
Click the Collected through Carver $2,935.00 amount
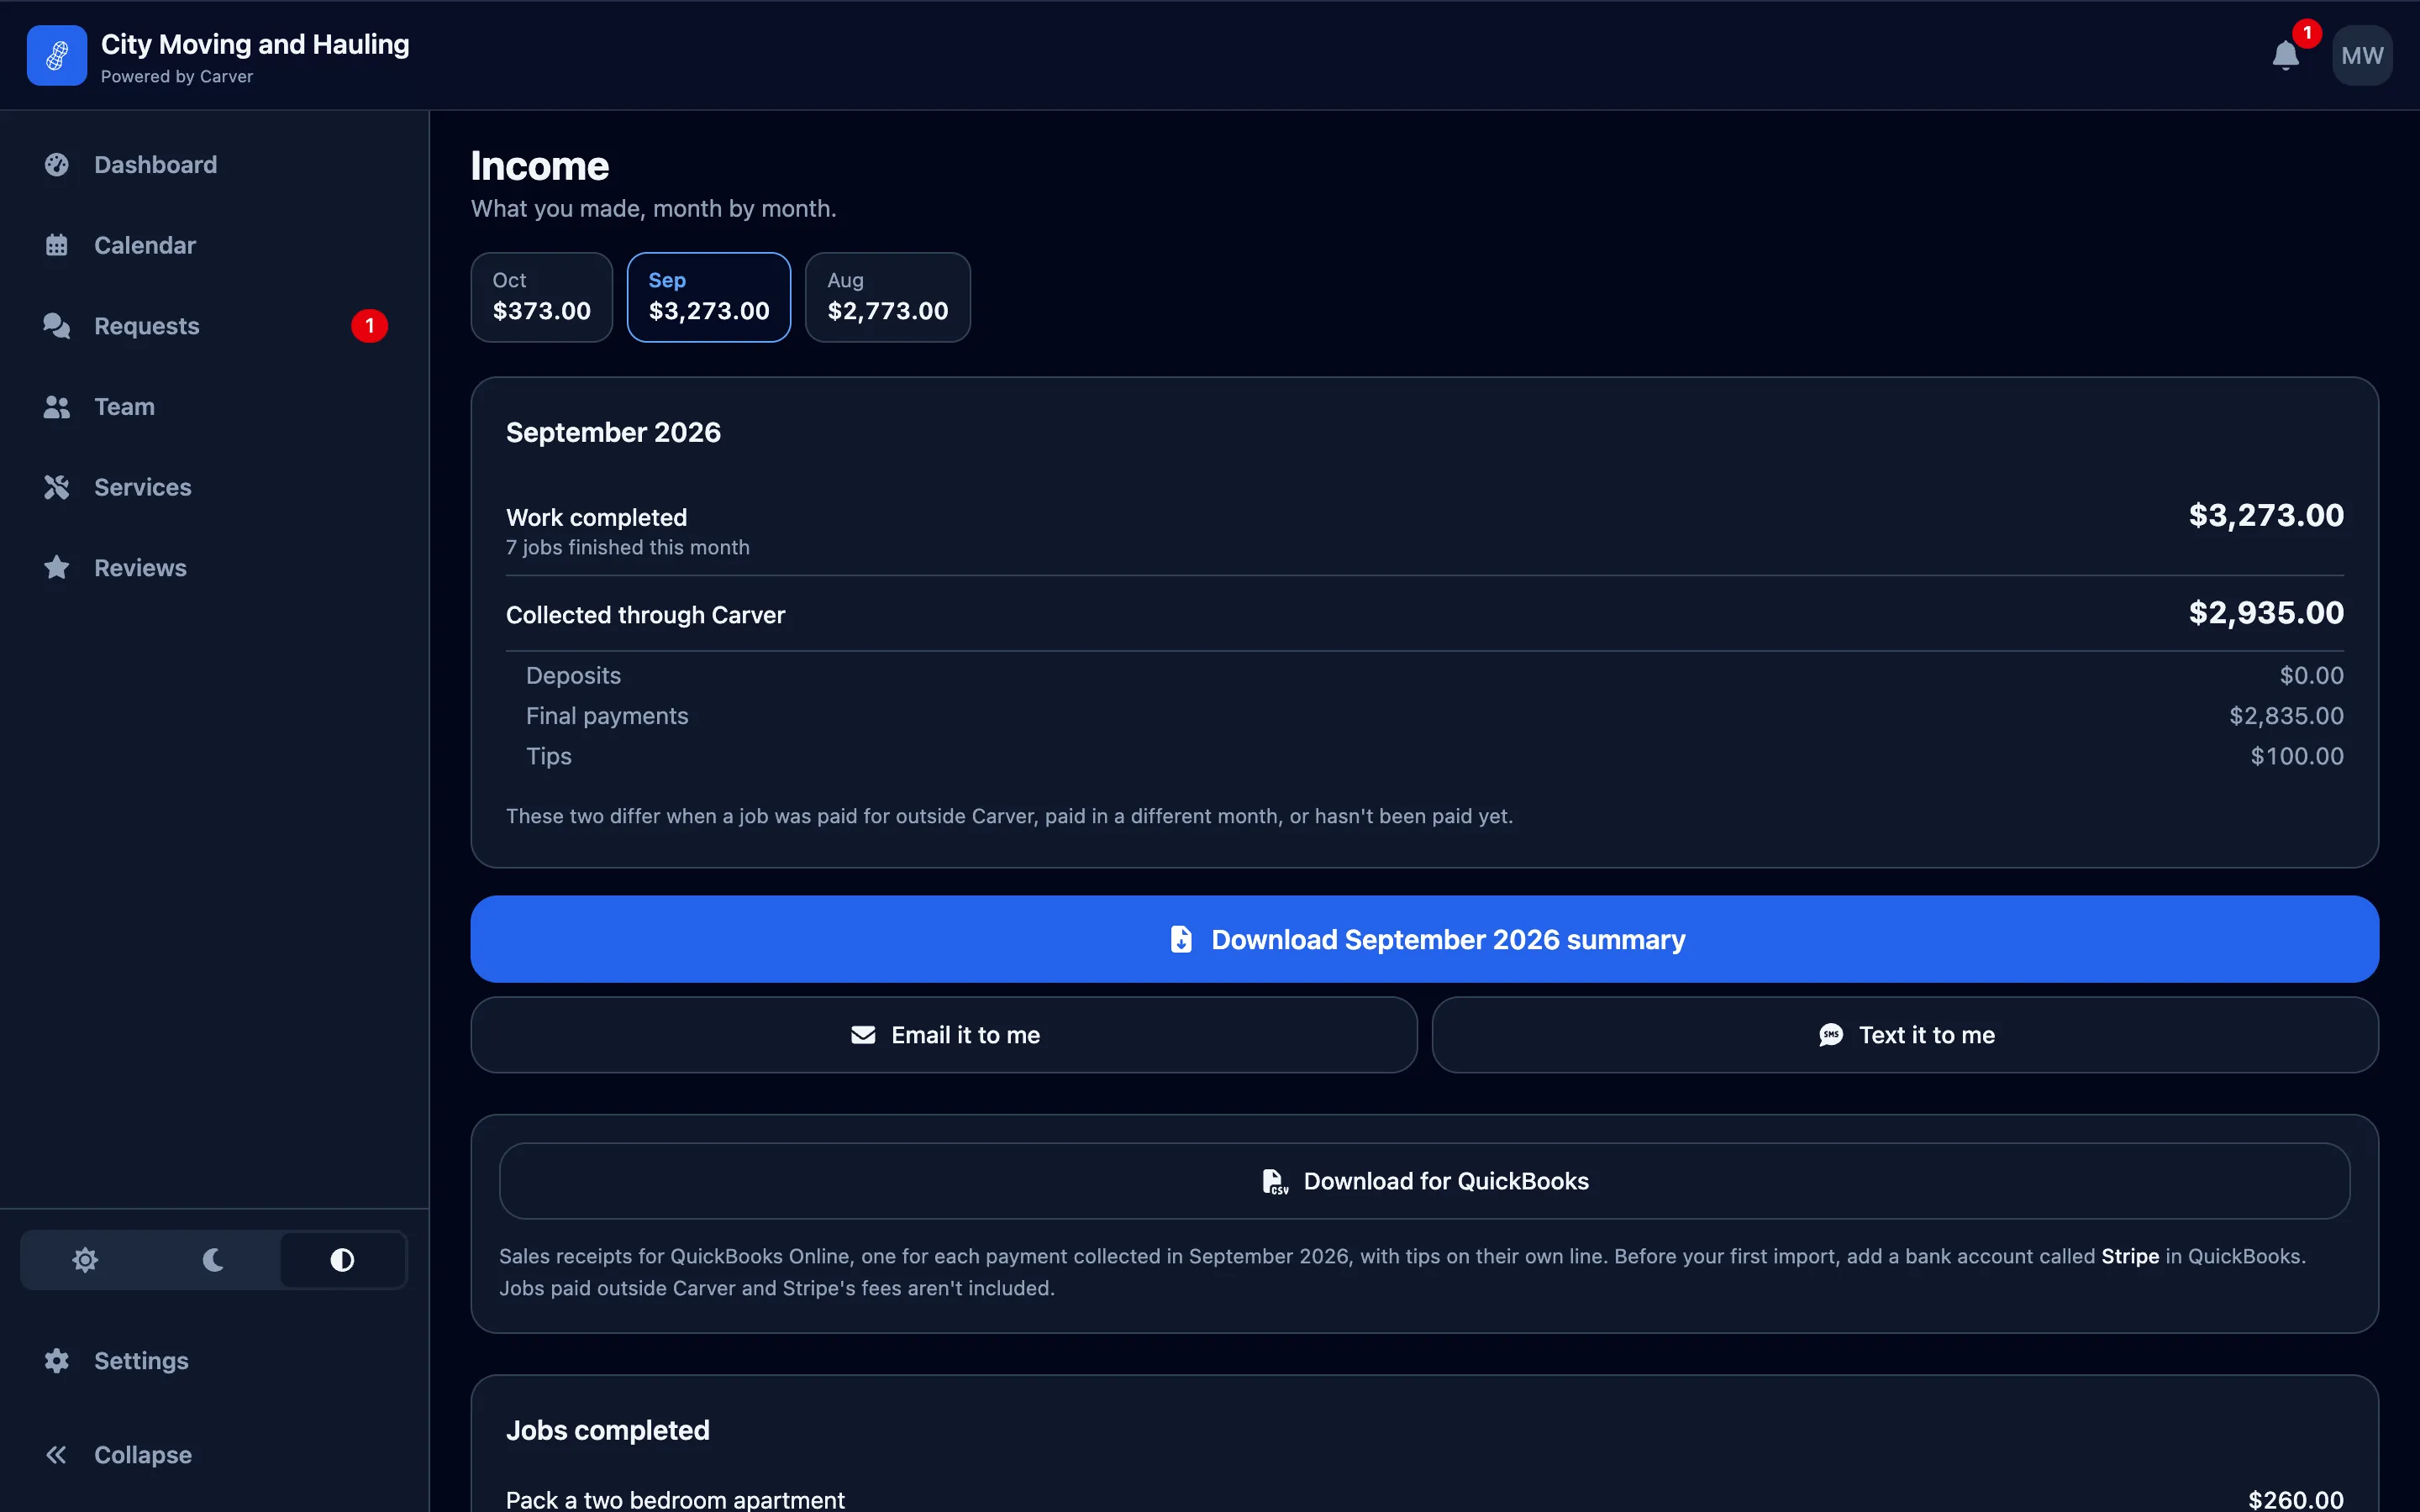pos(2266,613)
